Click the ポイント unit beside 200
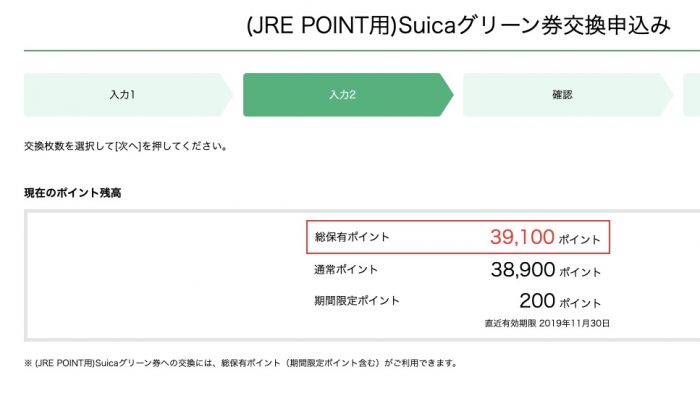 [x=580, y=303]
